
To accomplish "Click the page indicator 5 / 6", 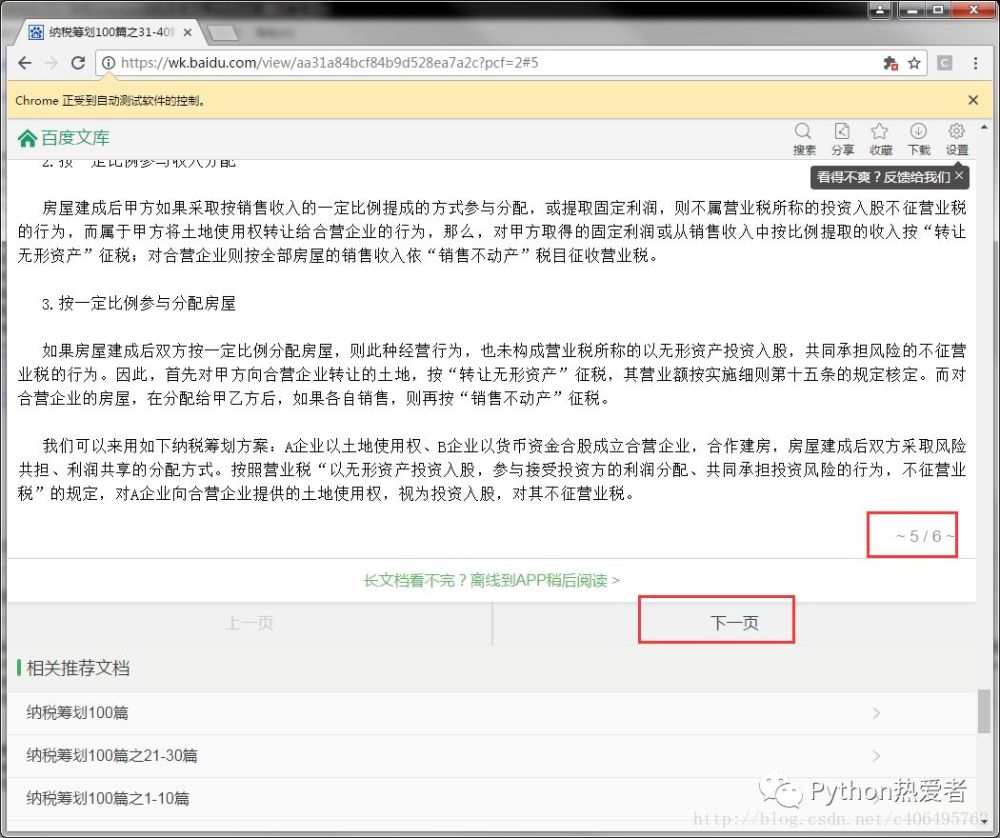I will coord(924,536).
